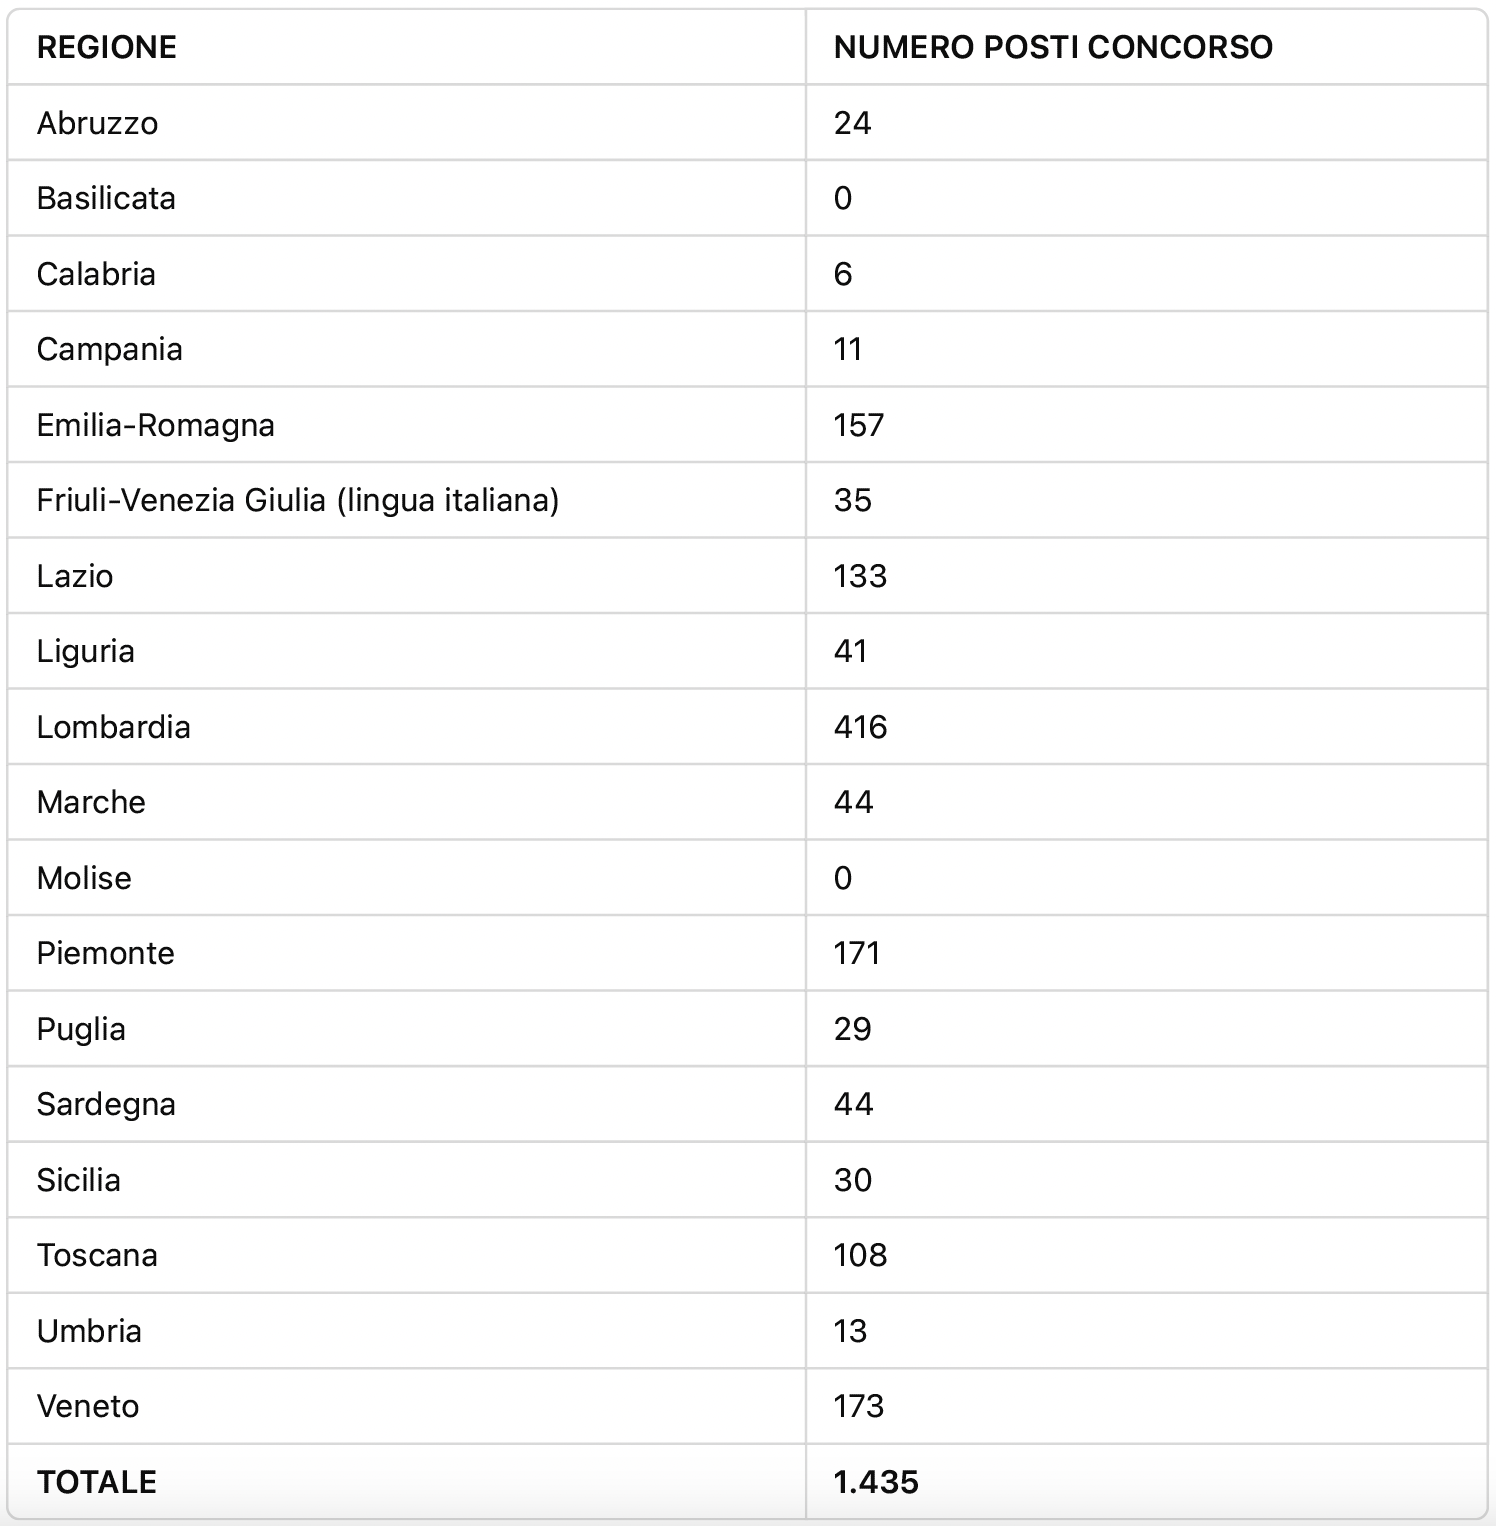Viewport: 1496px width, 1526px height.
Task: Click the Molise row name
Action: (x=84, y=878)
